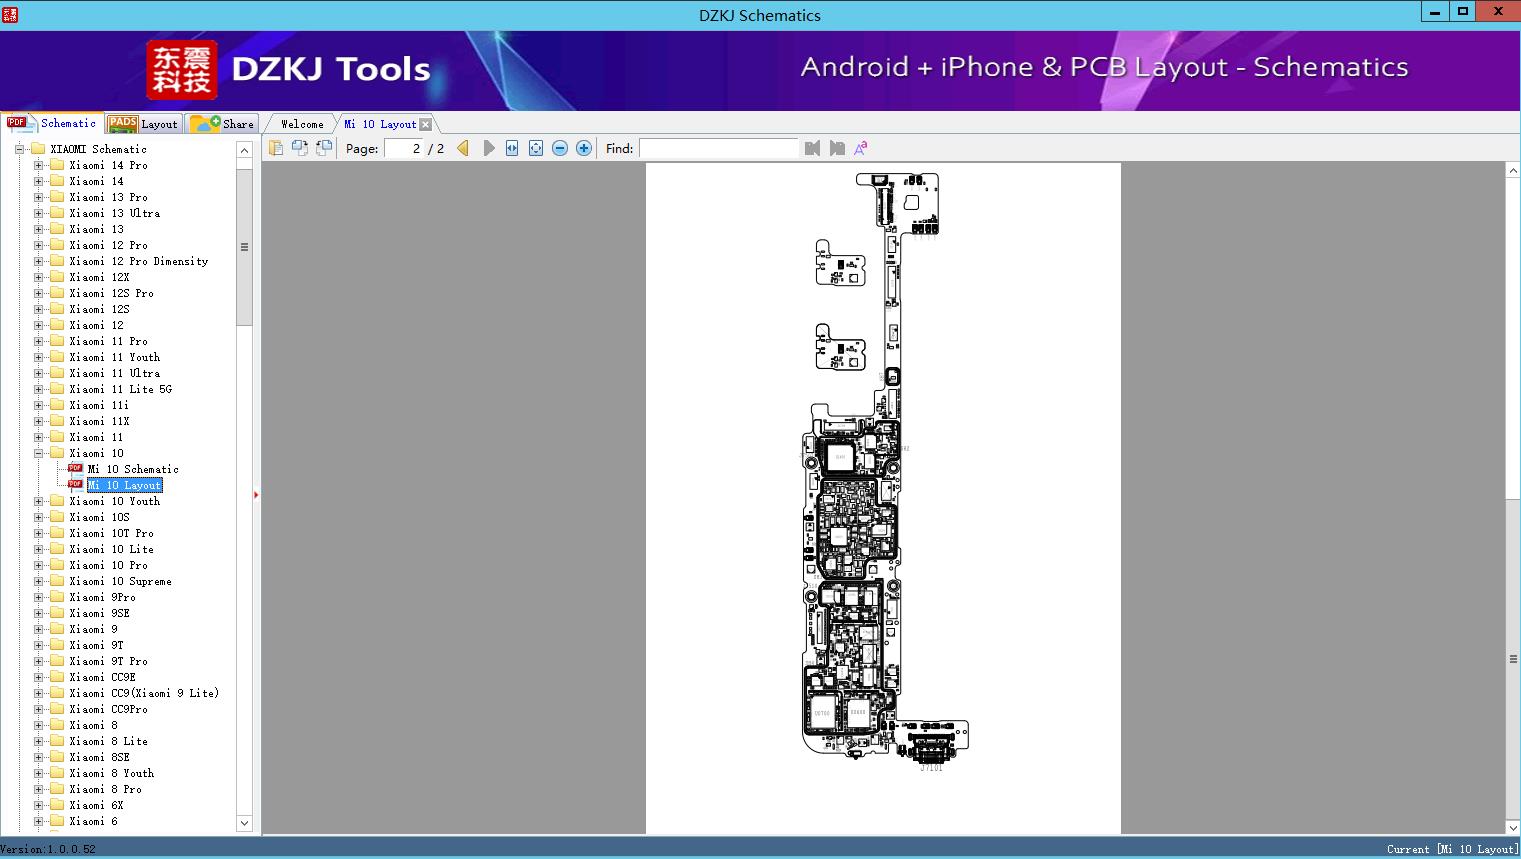Click the document viewer scroll down arrow

pyautogui.click(x=1513, y=826)
